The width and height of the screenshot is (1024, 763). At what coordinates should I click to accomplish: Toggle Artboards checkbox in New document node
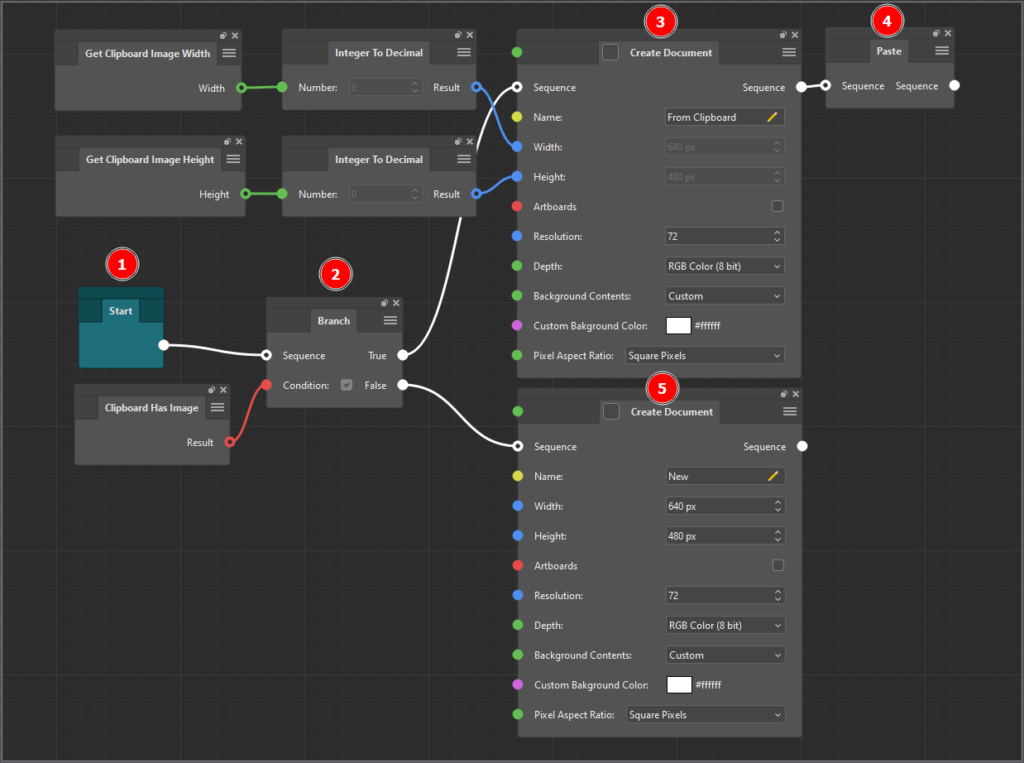tap(778, 565)
